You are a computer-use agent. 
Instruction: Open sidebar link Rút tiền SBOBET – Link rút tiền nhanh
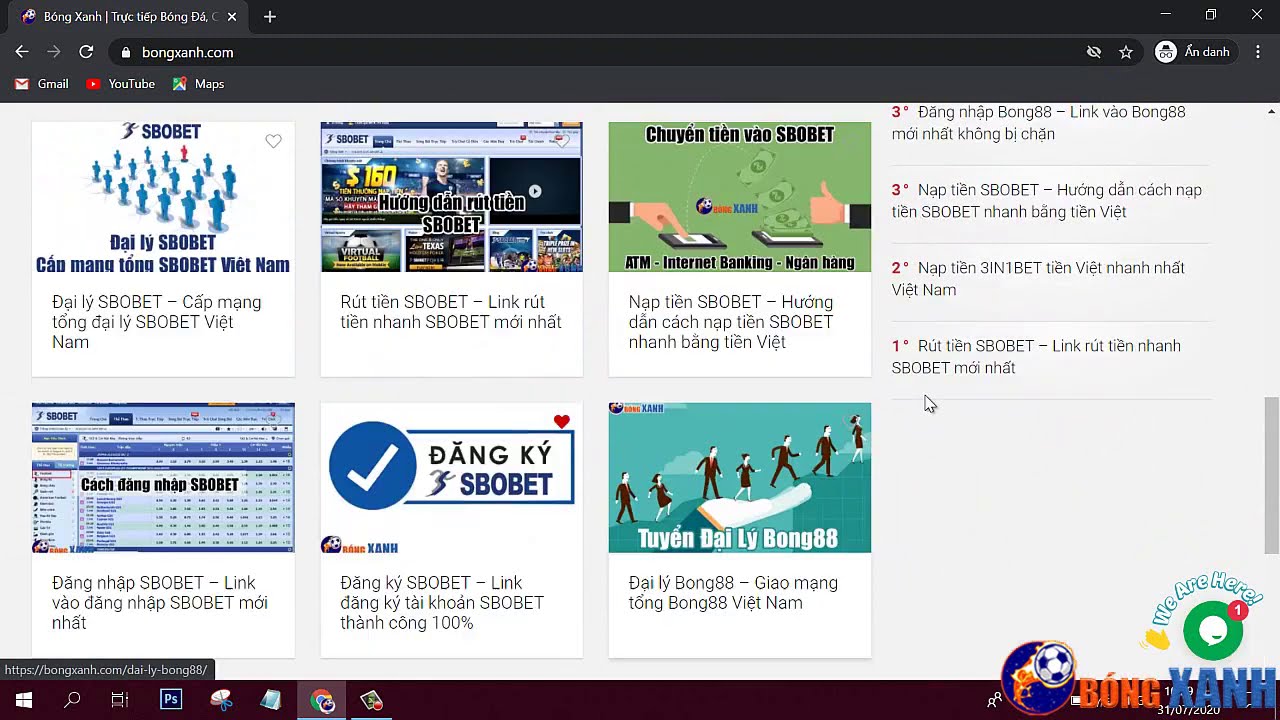tap(1036, 357)
